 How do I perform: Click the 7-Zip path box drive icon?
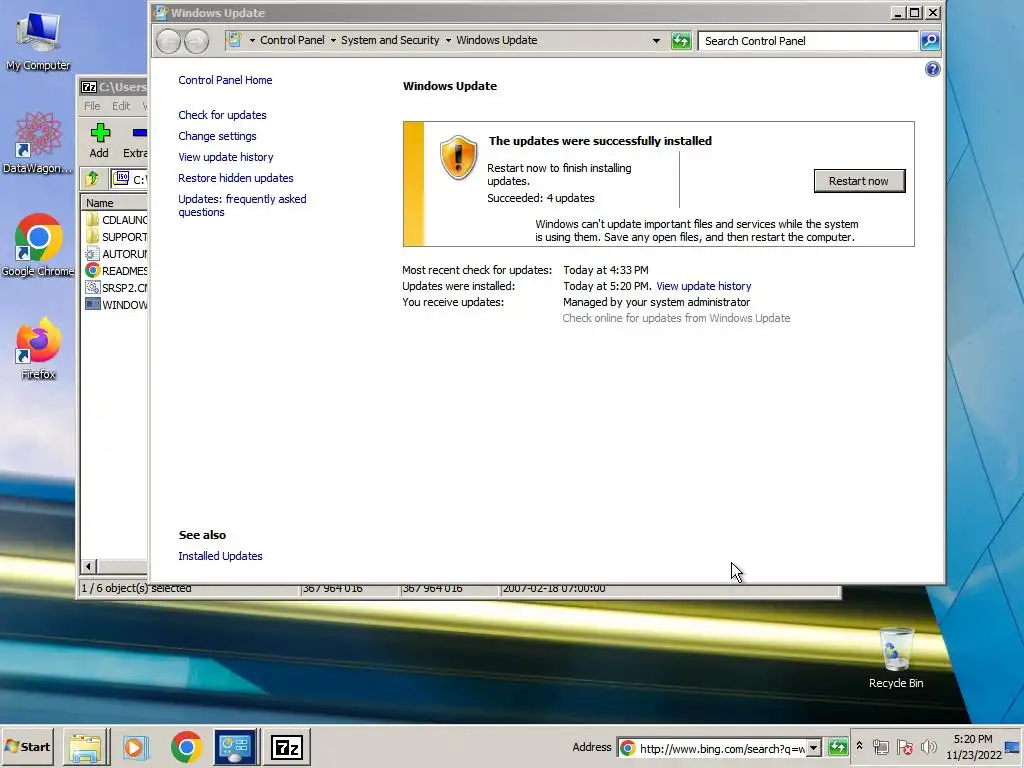pos(121,178)
